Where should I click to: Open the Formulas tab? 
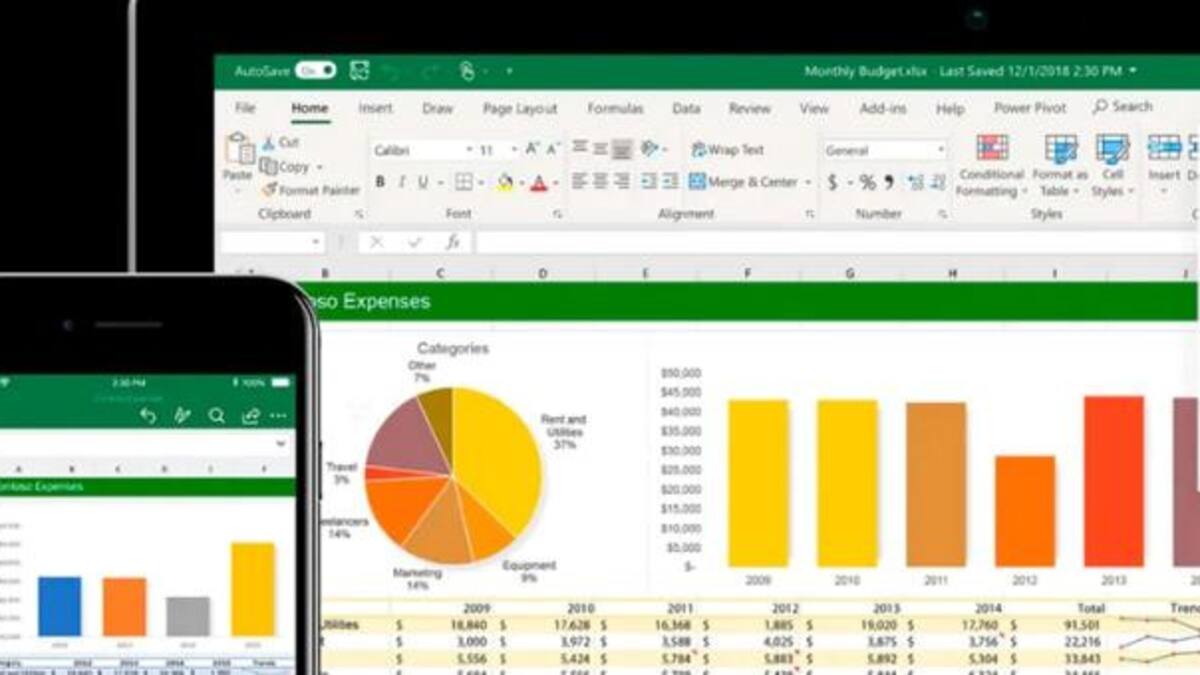pyautogui.click(x=615, y=108)
